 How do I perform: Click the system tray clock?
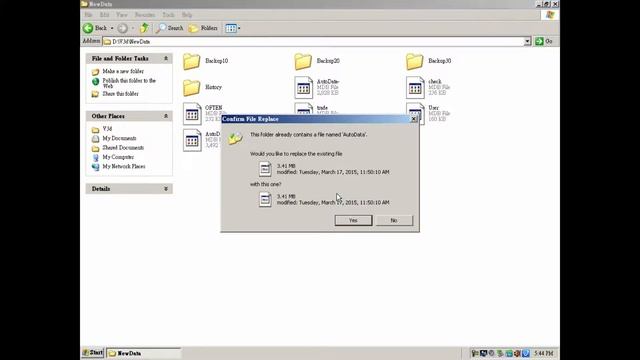point(544,353)
